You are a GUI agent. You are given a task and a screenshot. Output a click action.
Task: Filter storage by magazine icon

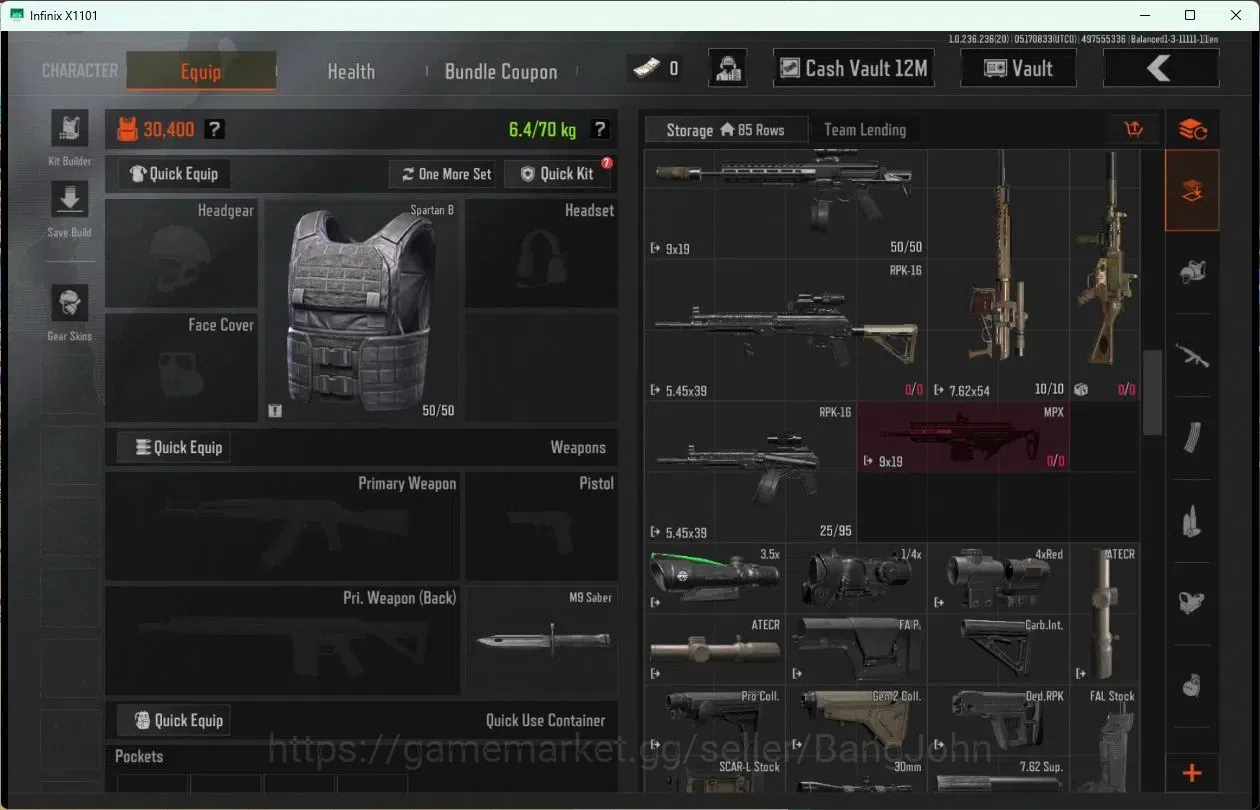point(1192,438)
